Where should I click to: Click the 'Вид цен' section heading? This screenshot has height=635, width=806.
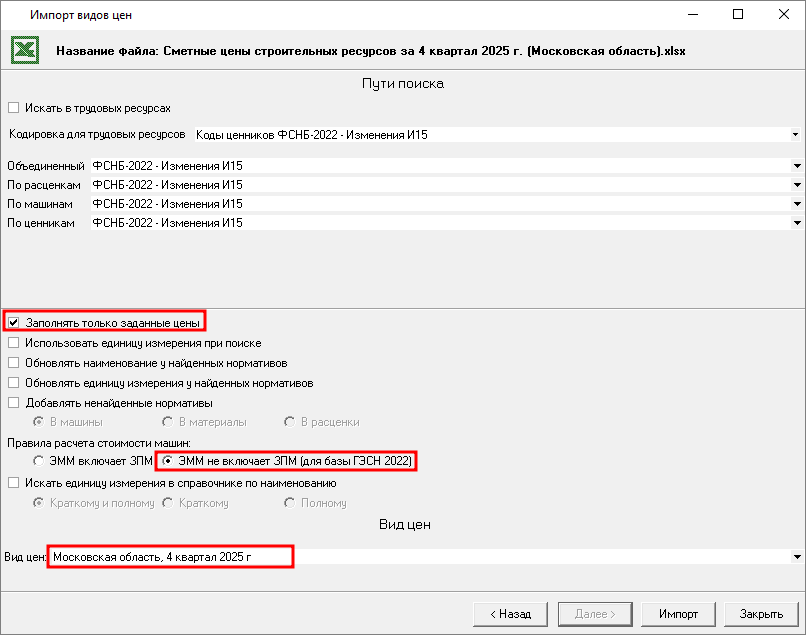(405, 524)
